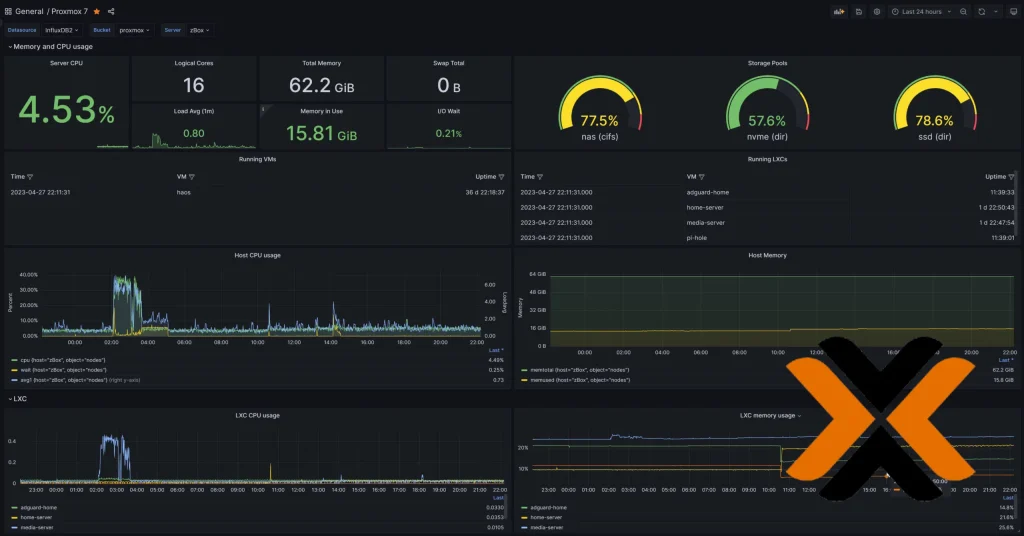Open the Last 24 hours time picker
The image size is (1024, 536).
pos(921,12)
